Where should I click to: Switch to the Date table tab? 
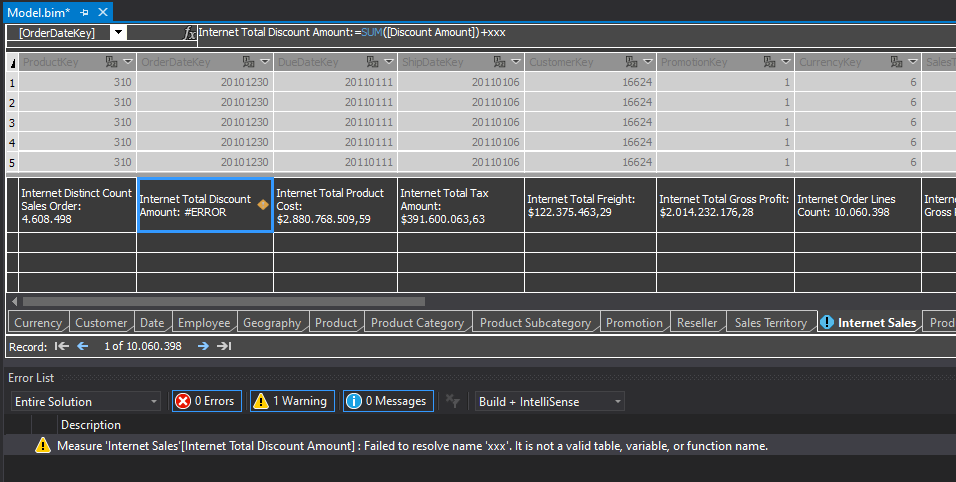tap(152, 323)
